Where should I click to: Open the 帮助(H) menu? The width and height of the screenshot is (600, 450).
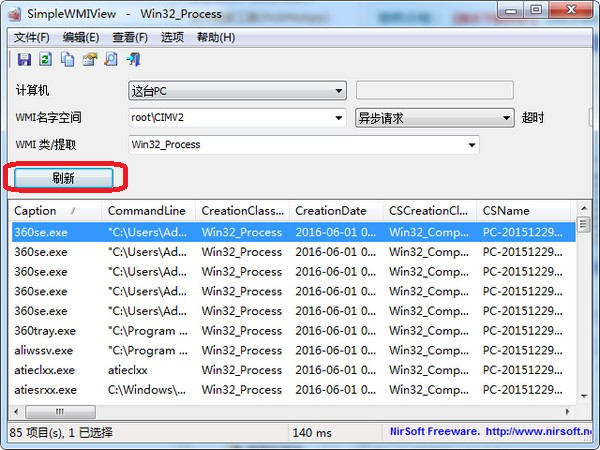216,38
